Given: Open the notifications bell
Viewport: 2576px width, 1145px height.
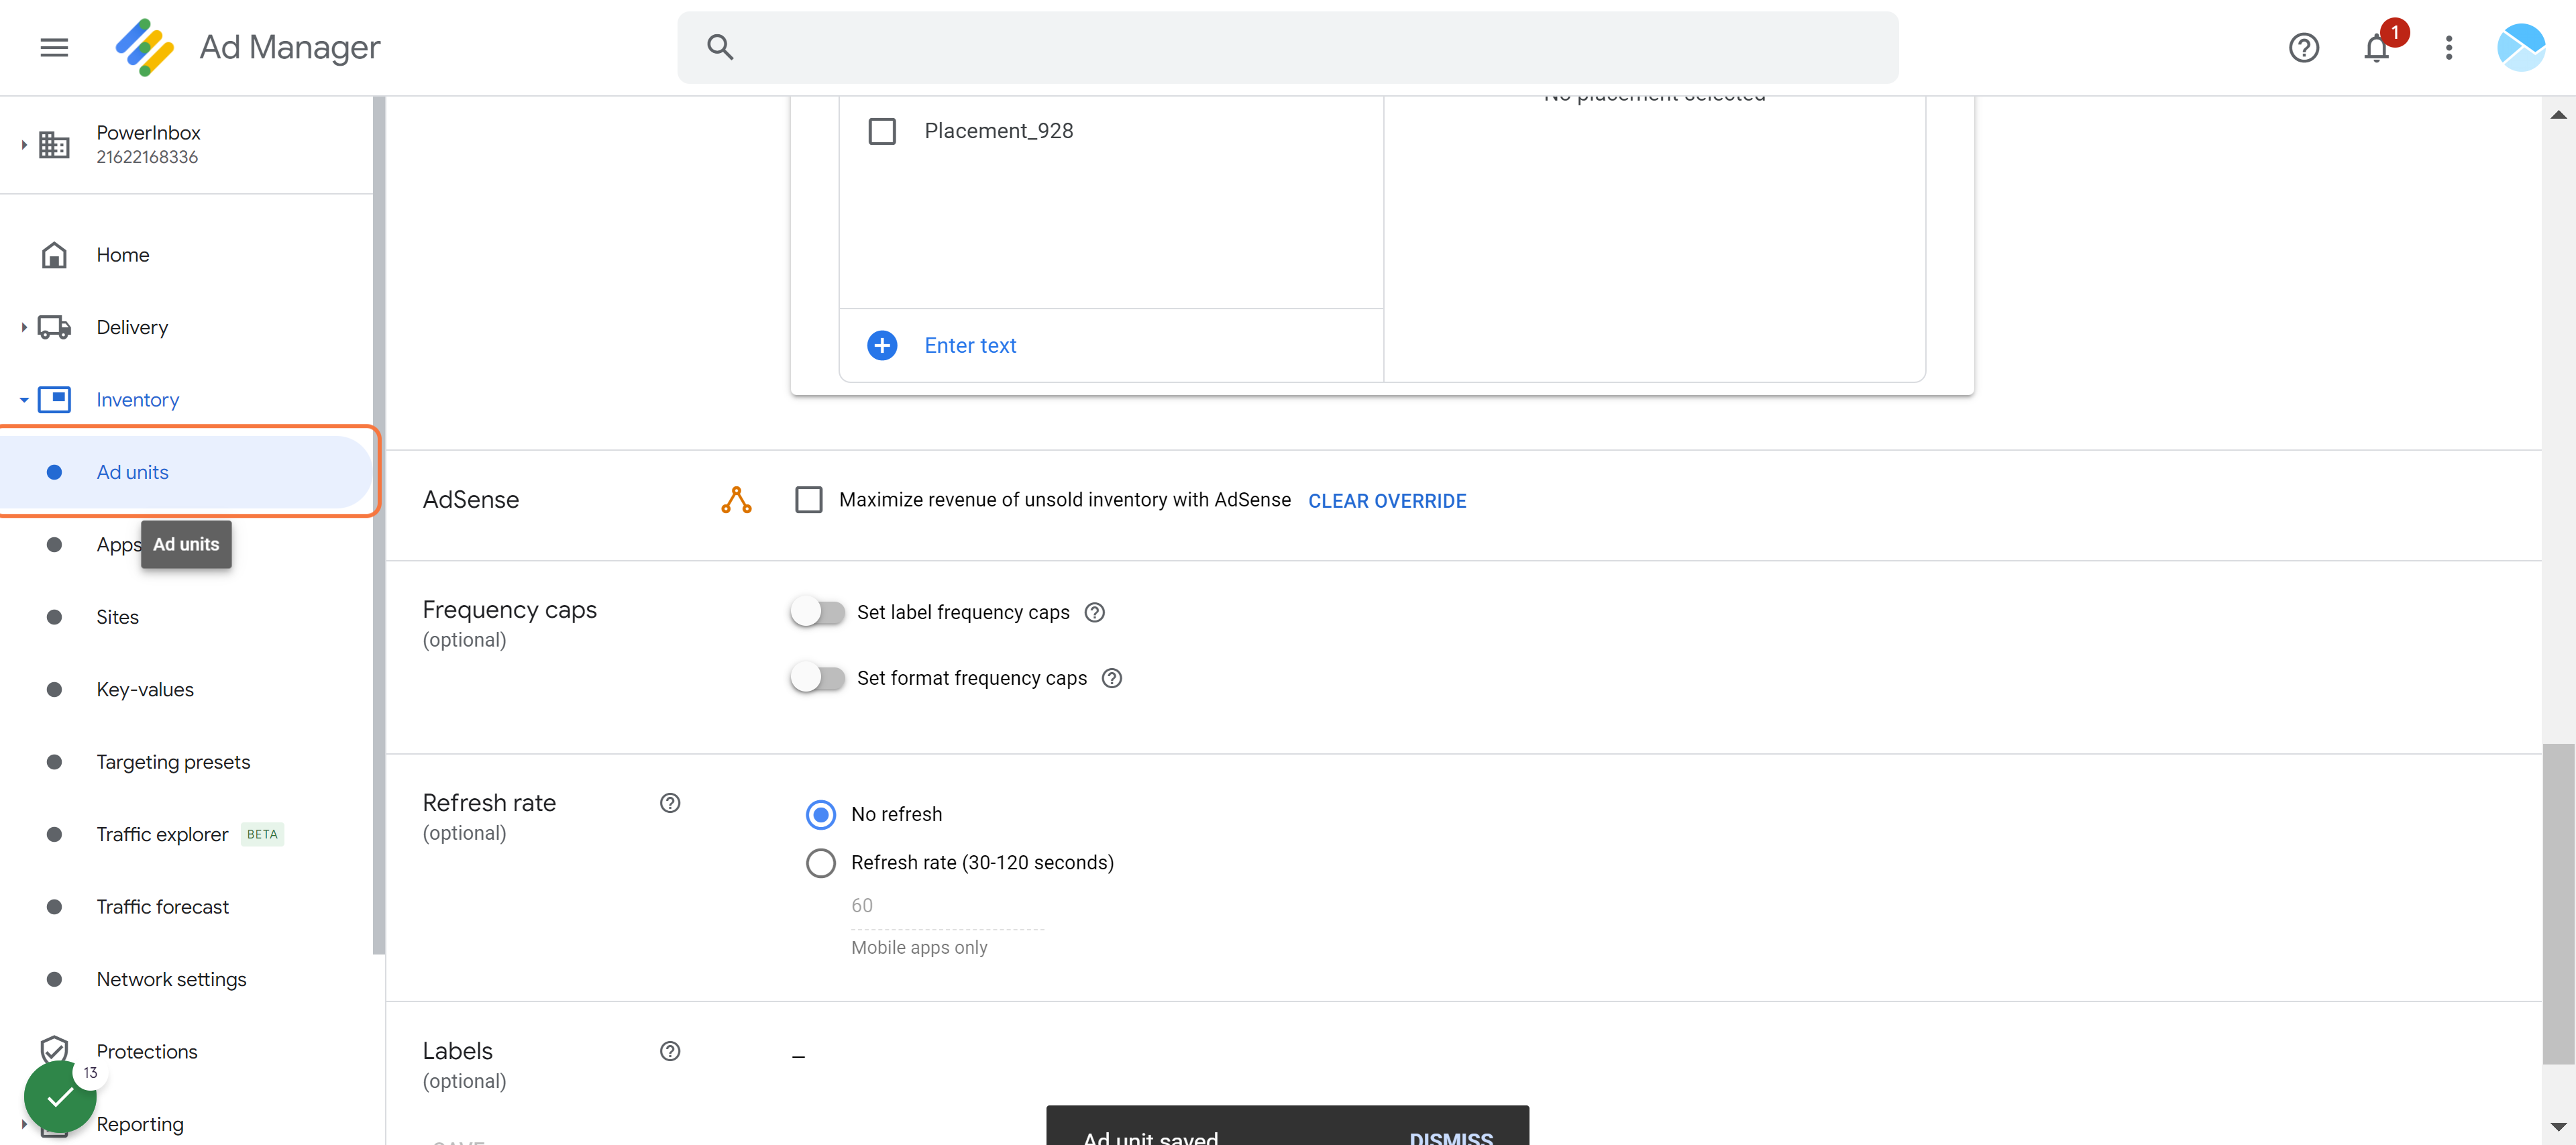Looking at the screenshot, I should point(2377,47).
